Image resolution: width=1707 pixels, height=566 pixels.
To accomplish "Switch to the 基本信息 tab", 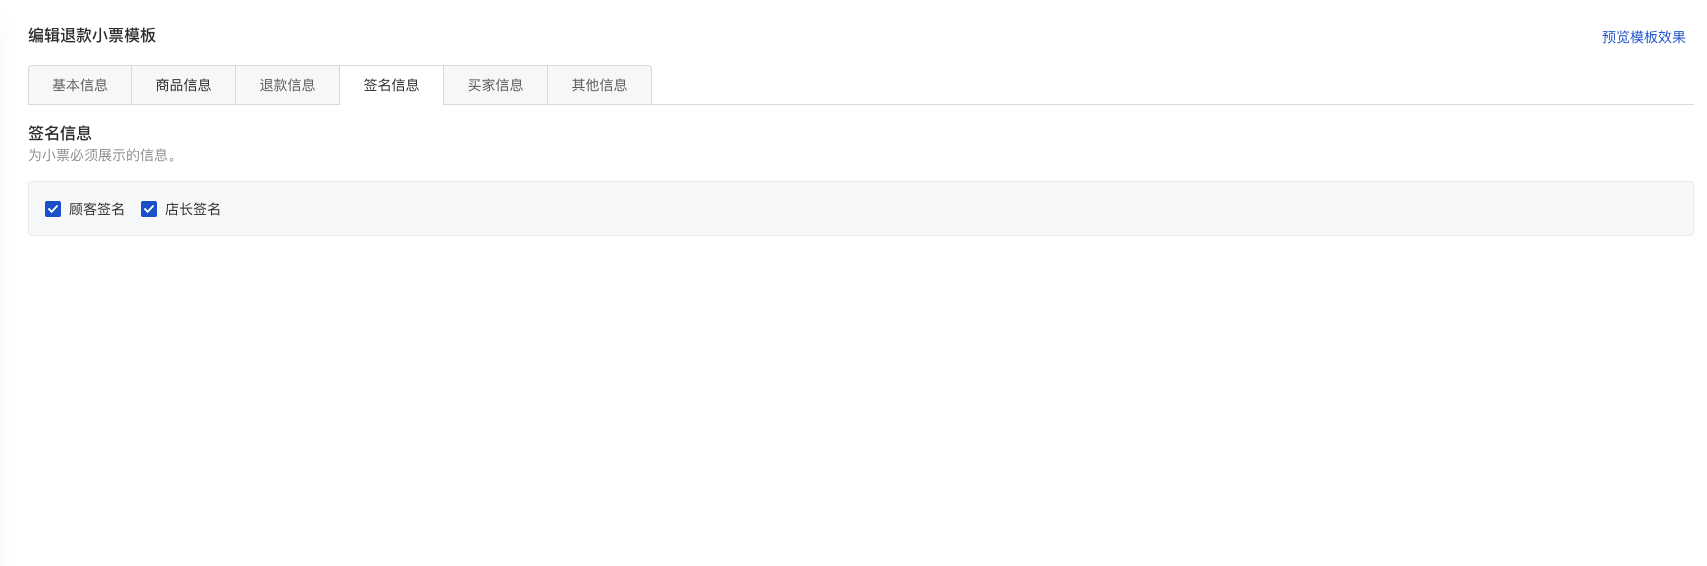I will coord(80,85).
